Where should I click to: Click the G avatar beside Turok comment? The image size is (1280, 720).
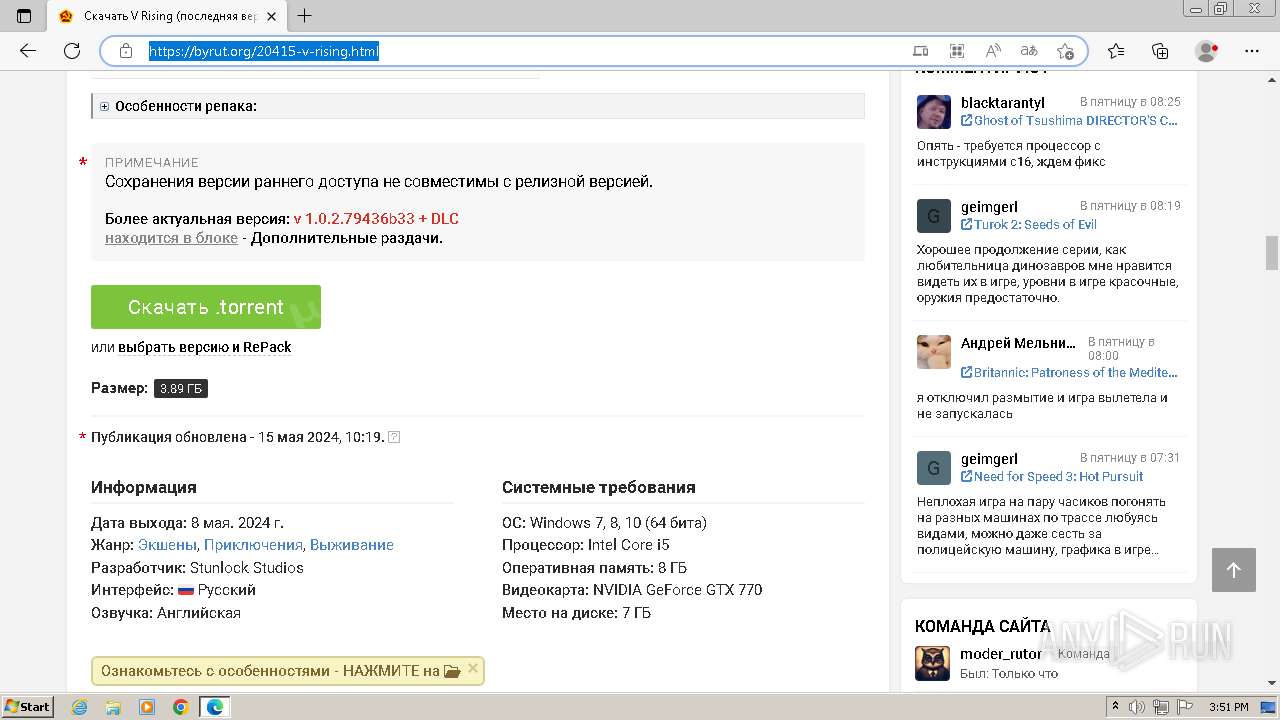pos(934,216)
